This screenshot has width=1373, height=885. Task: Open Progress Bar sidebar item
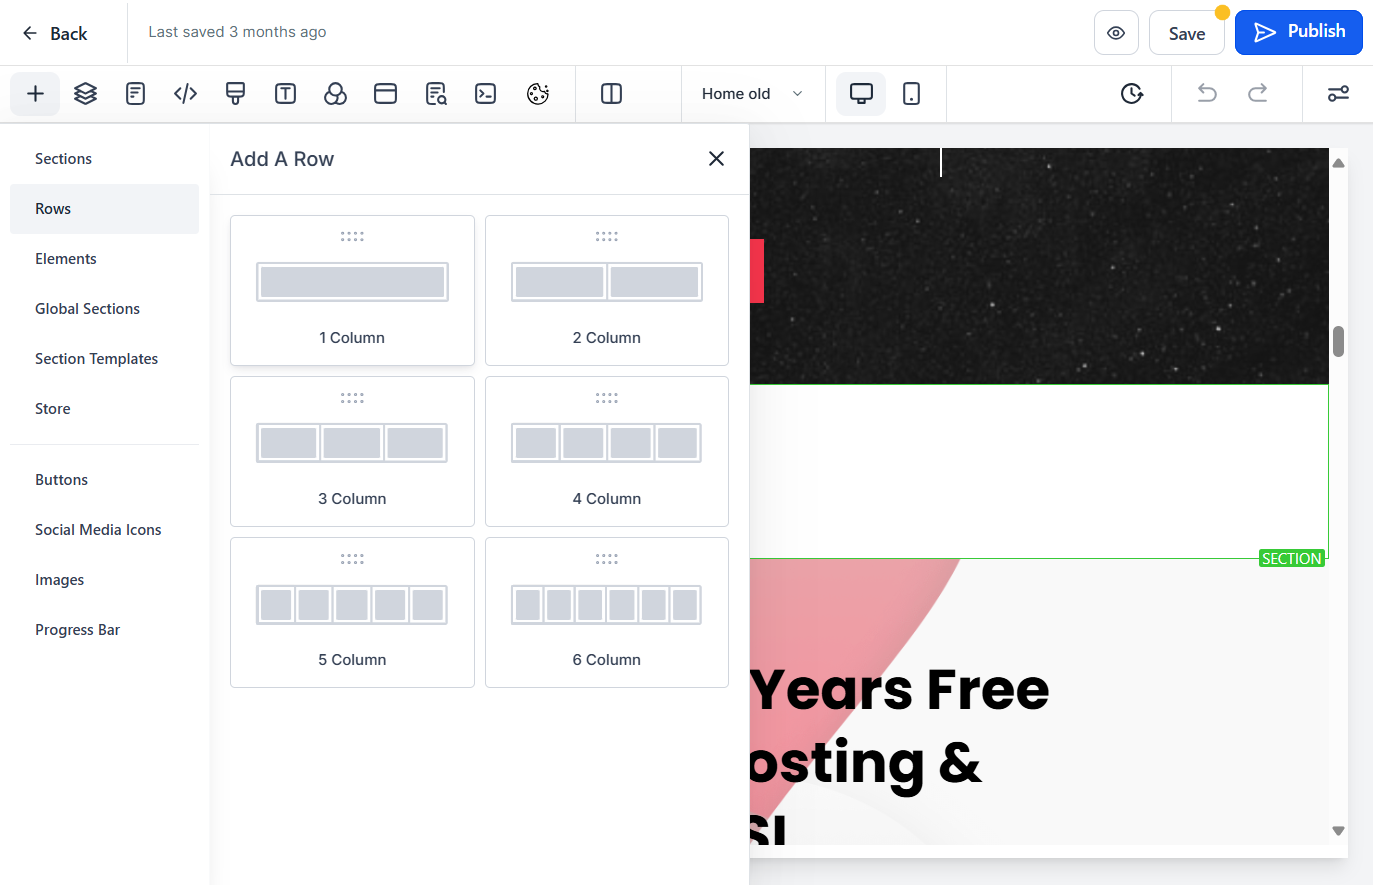click(x=104, y=630)
